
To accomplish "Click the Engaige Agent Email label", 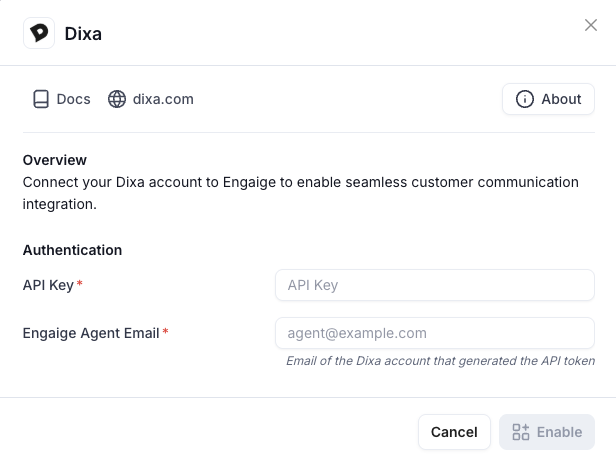I will tap(91, 333).
